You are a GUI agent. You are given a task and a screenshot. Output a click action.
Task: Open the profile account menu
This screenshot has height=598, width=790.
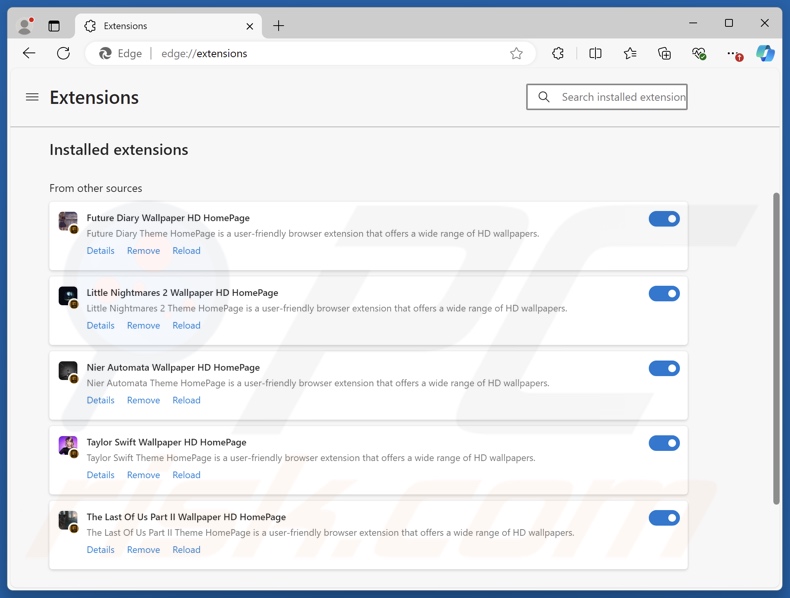[25, 25]
